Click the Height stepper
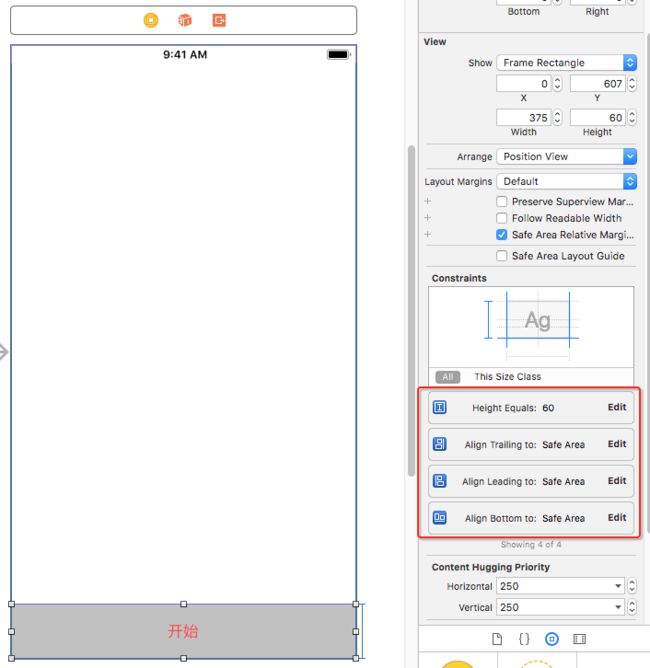Image resolution: width=650 pixels, height=668 pixels. [x=632, y=118]
